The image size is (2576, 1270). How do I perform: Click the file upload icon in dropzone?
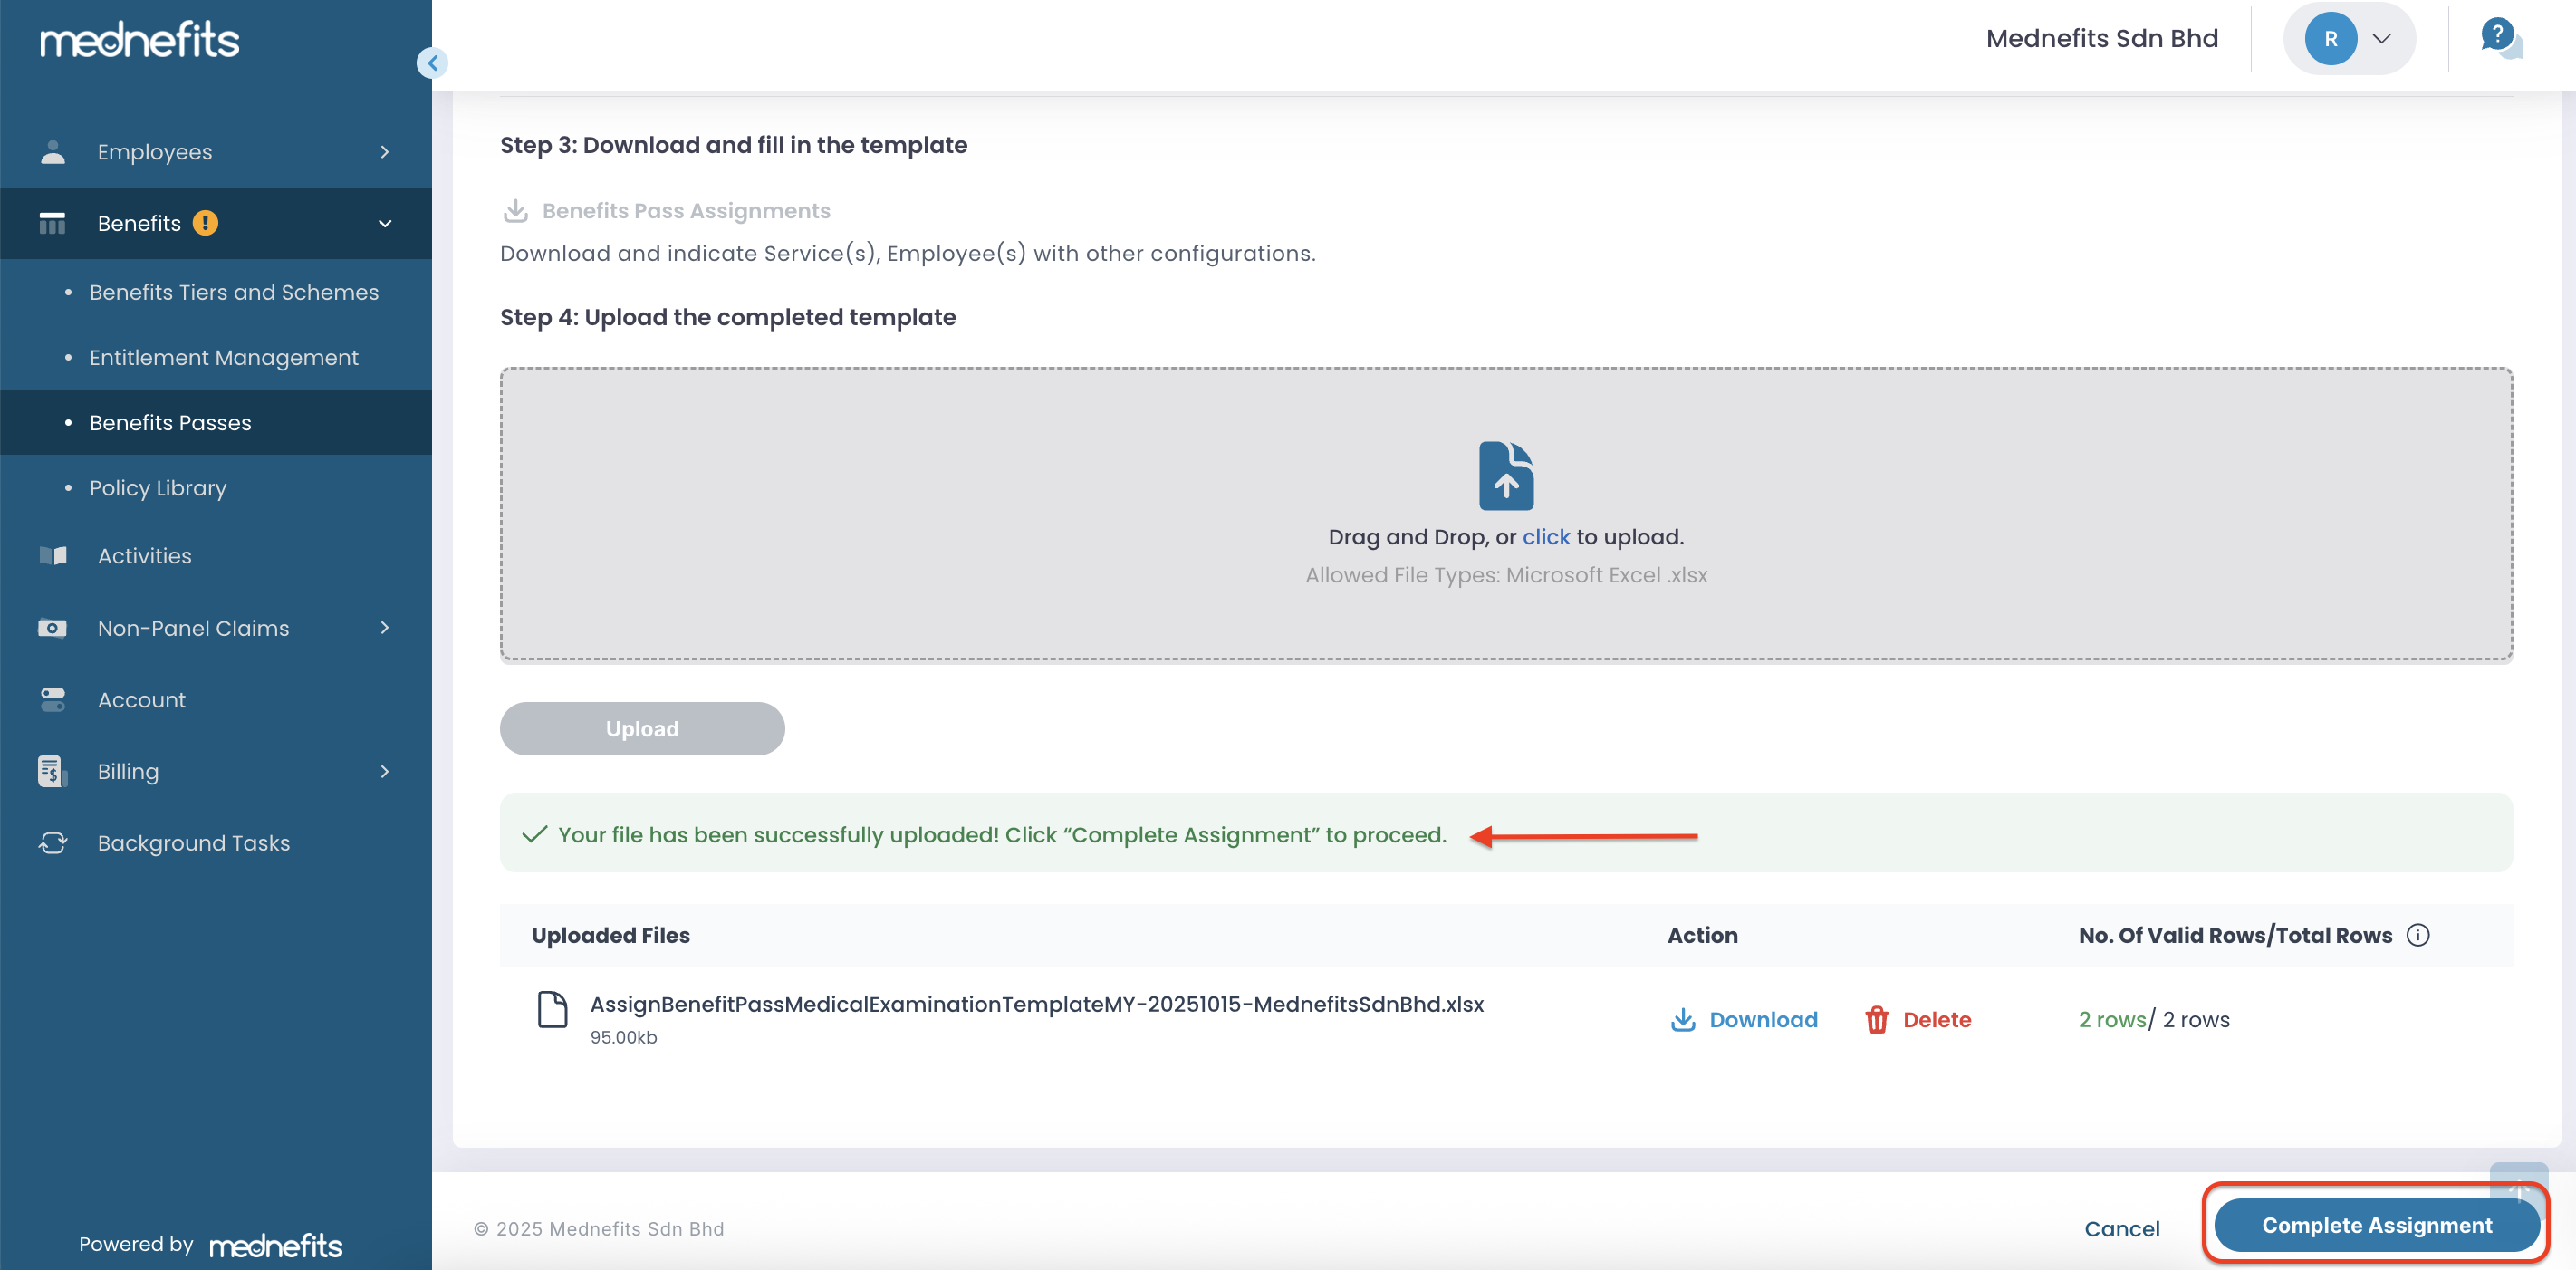point(1505,475)
